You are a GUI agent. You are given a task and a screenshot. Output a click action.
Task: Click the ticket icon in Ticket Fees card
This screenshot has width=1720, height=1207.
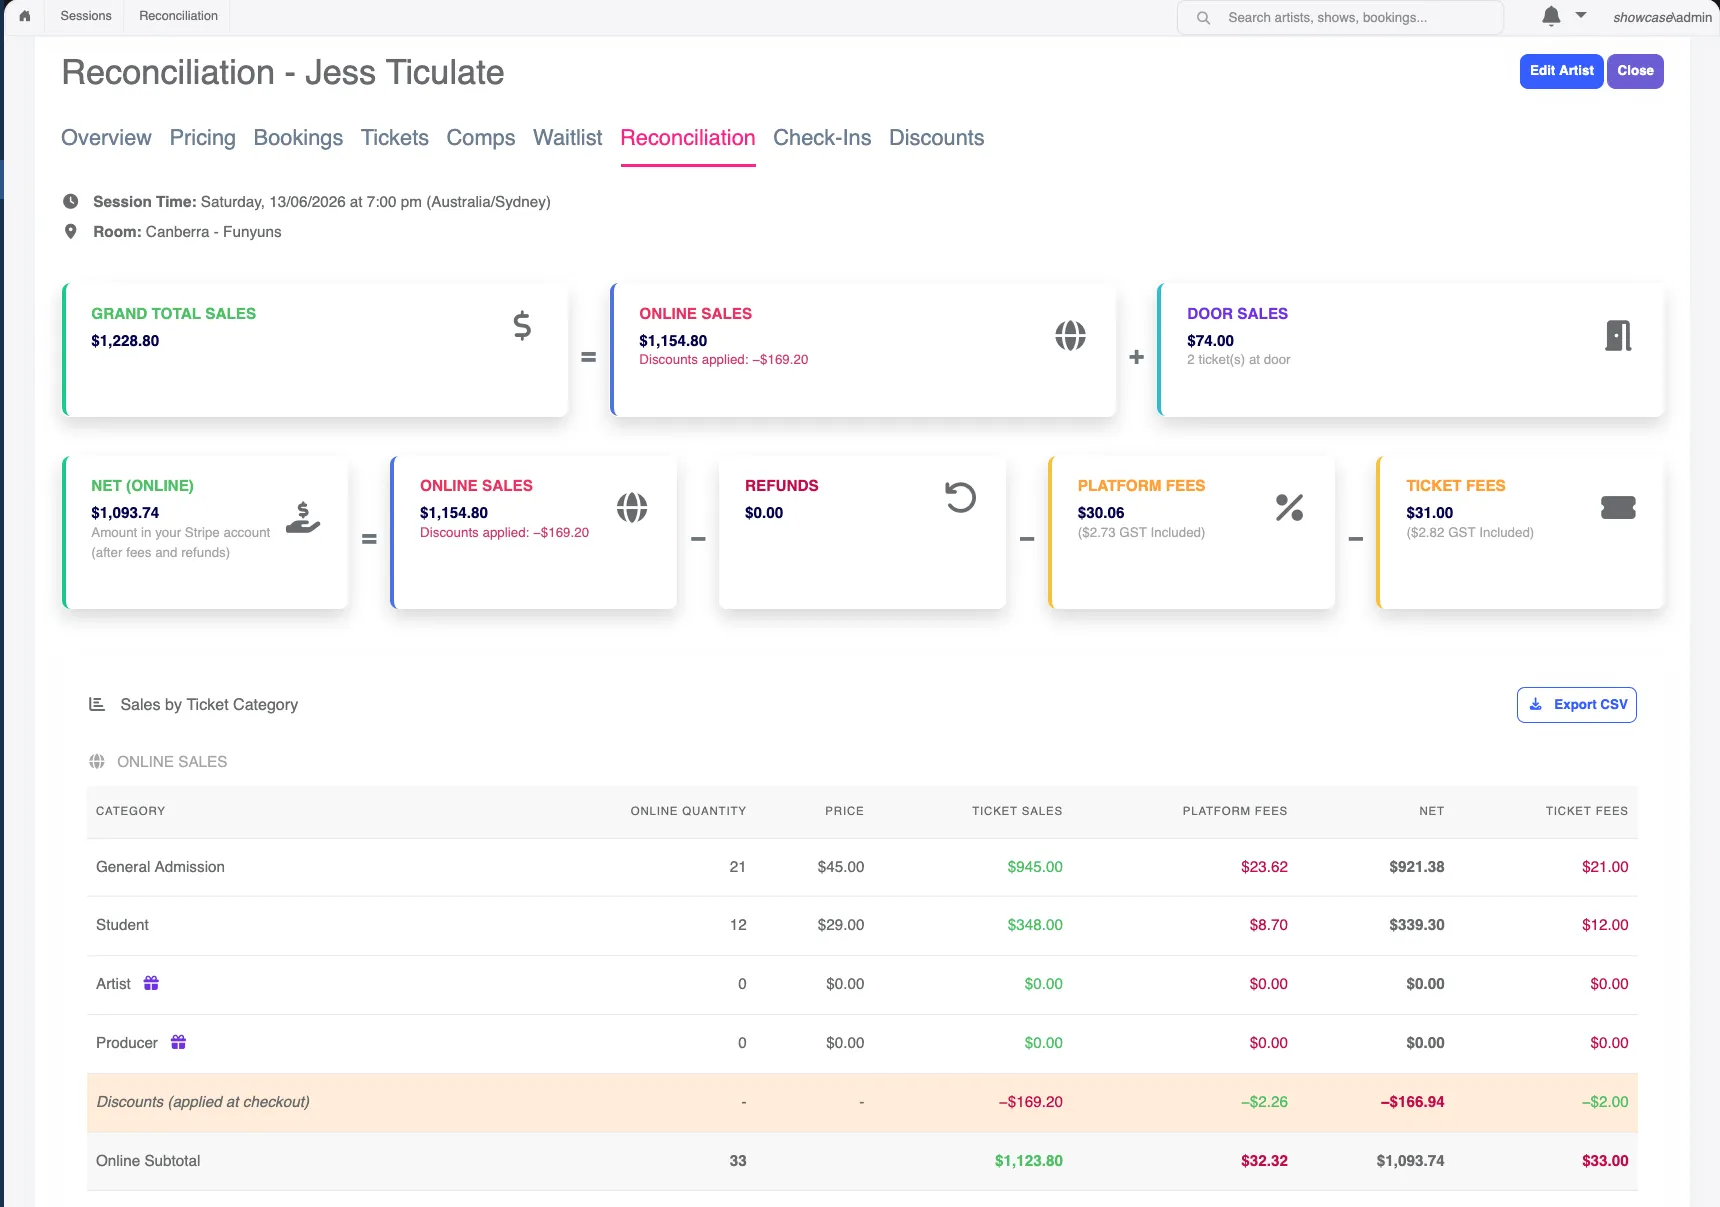click(1618, 508)
